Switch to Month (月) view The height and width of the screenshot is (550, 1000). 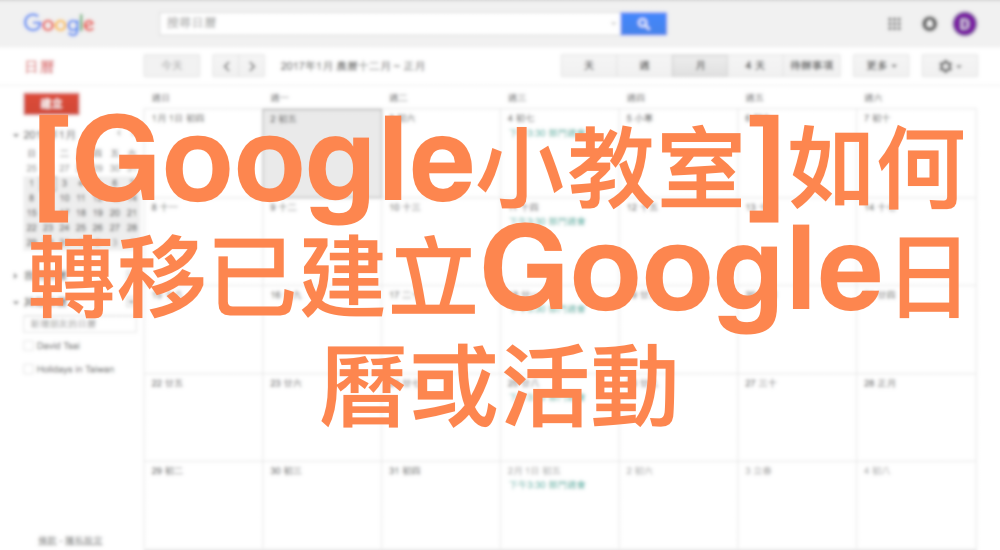coord(700,66)
